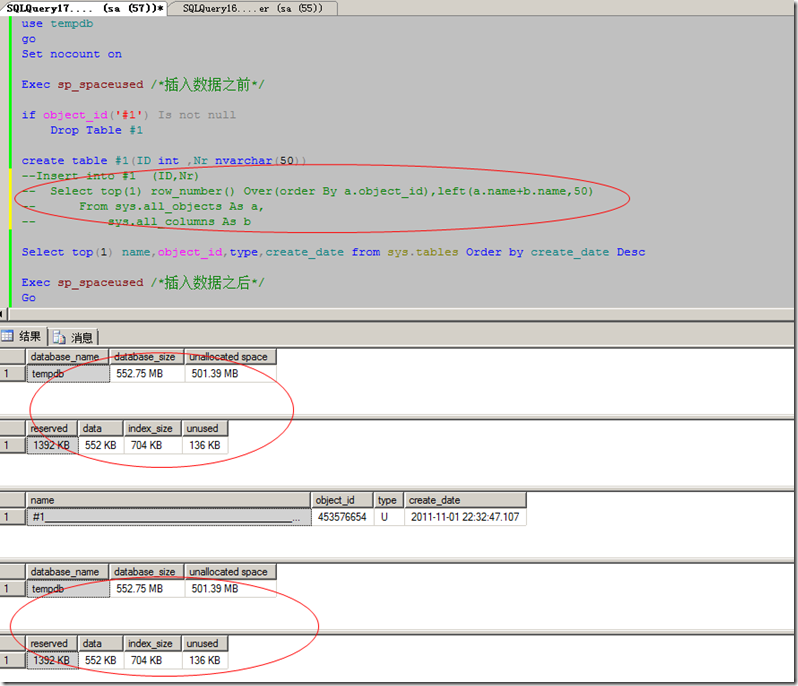Select the tempdb cell in the first grid
The width and height of the screenshot is (798, 686).
(x=66, y=373)
